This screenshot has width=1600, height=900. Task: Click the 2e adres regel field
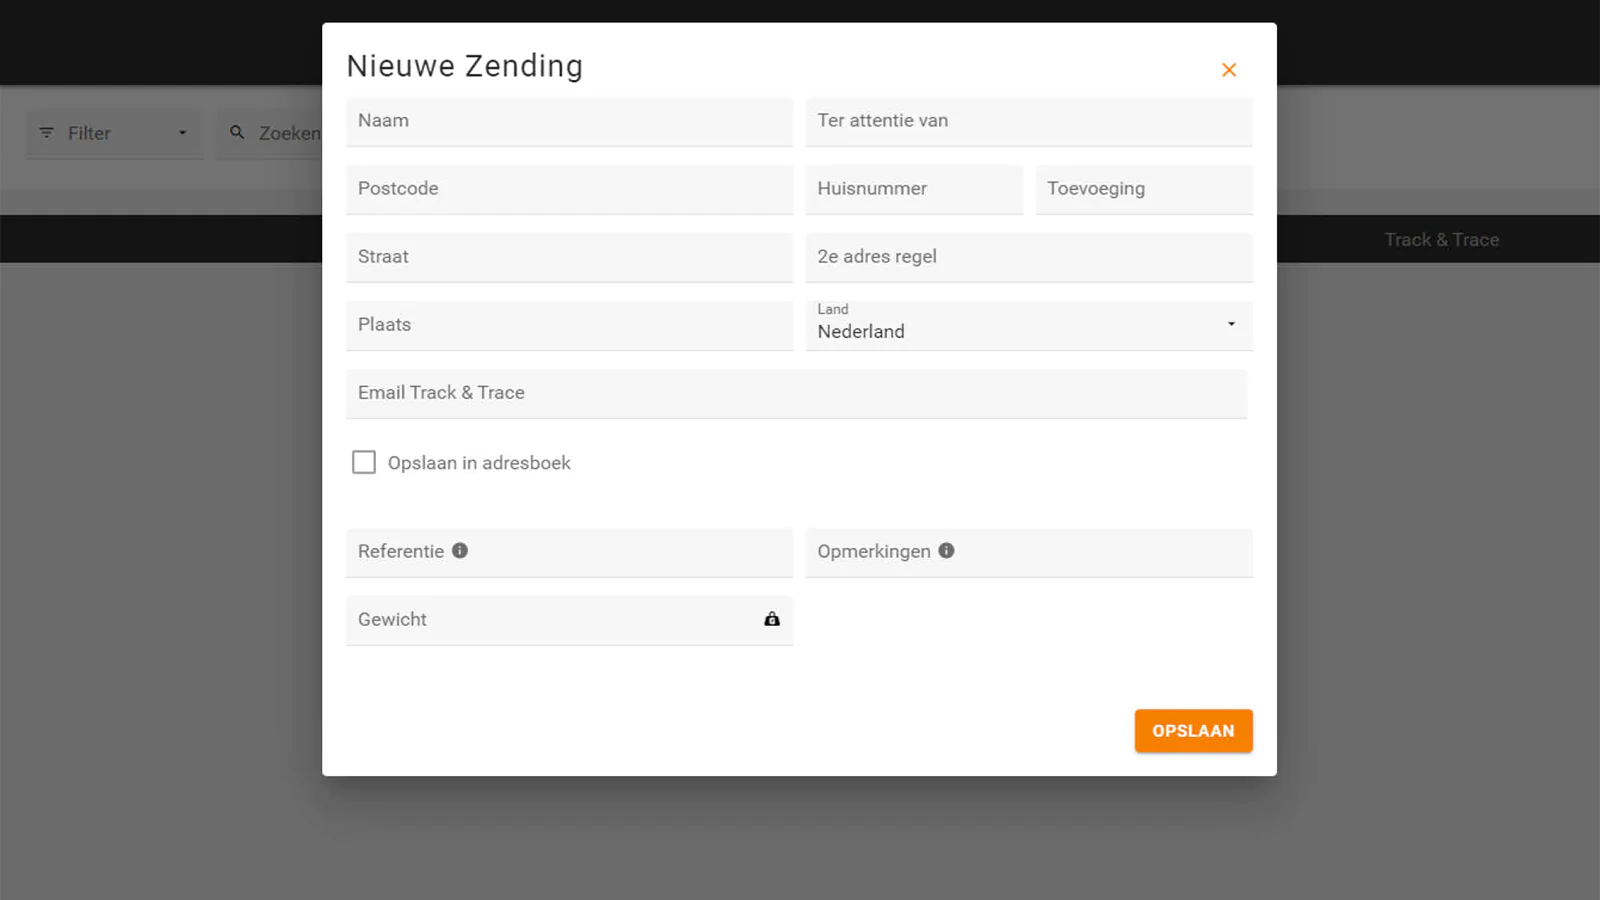[1029, 258]
